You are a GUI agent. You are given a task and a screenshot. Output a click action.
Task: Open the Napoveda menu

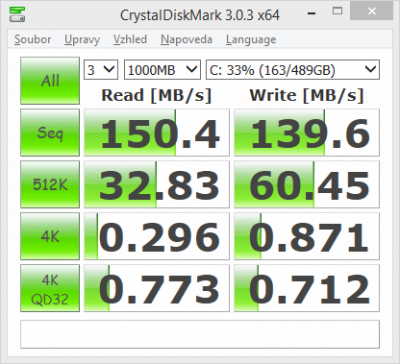pos(186,39)
